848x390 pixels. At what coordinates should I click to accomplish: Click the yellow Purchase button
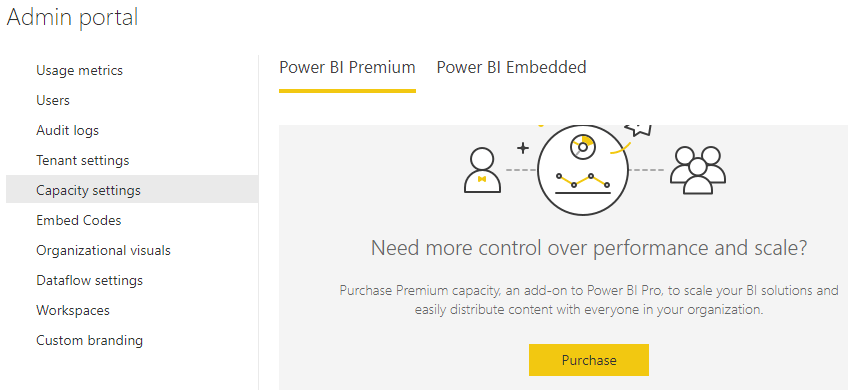(x=589, y=360)
